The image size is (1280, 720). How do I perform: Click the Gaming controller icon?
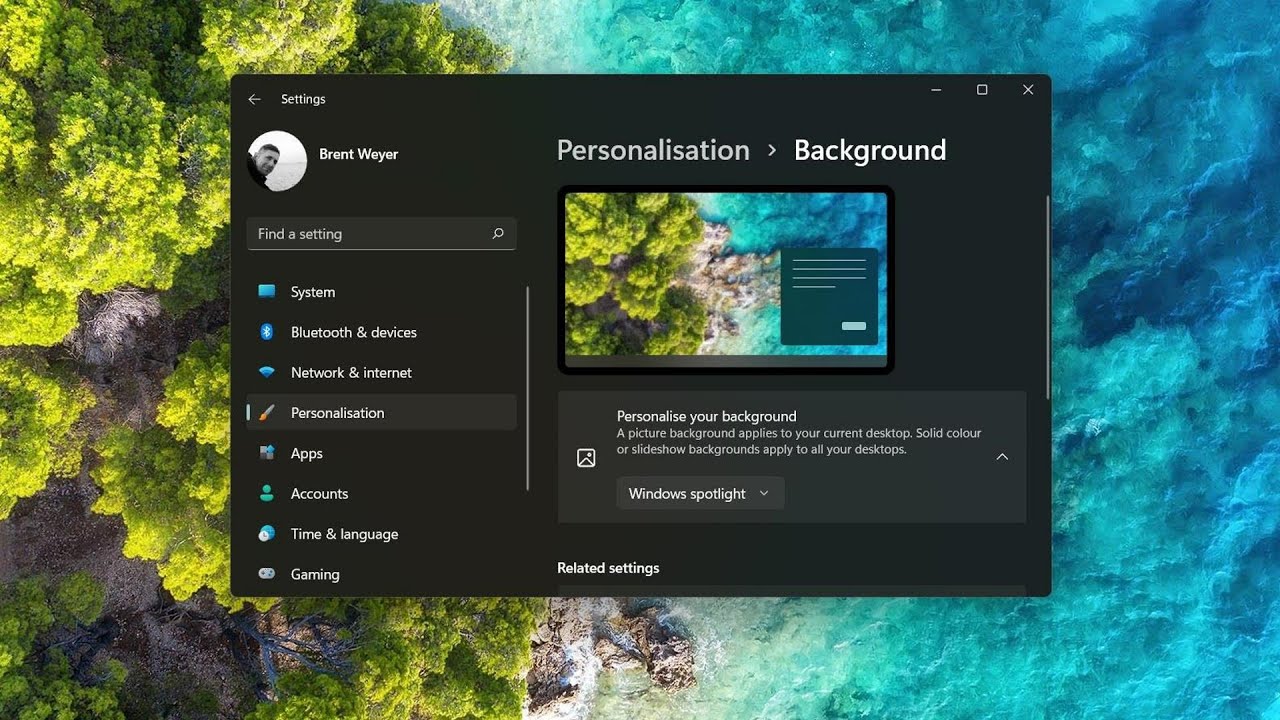click(x=267, y=574)
